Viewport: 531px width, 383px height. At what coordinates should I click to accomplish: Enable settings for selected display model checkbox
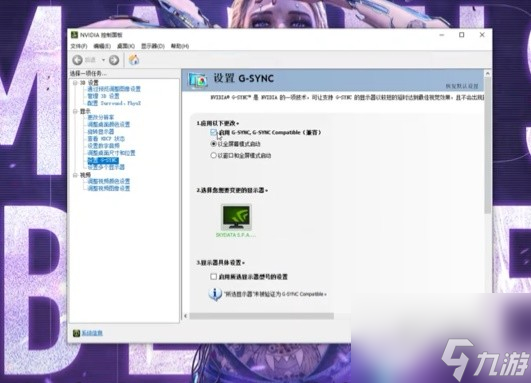point(213,277)
